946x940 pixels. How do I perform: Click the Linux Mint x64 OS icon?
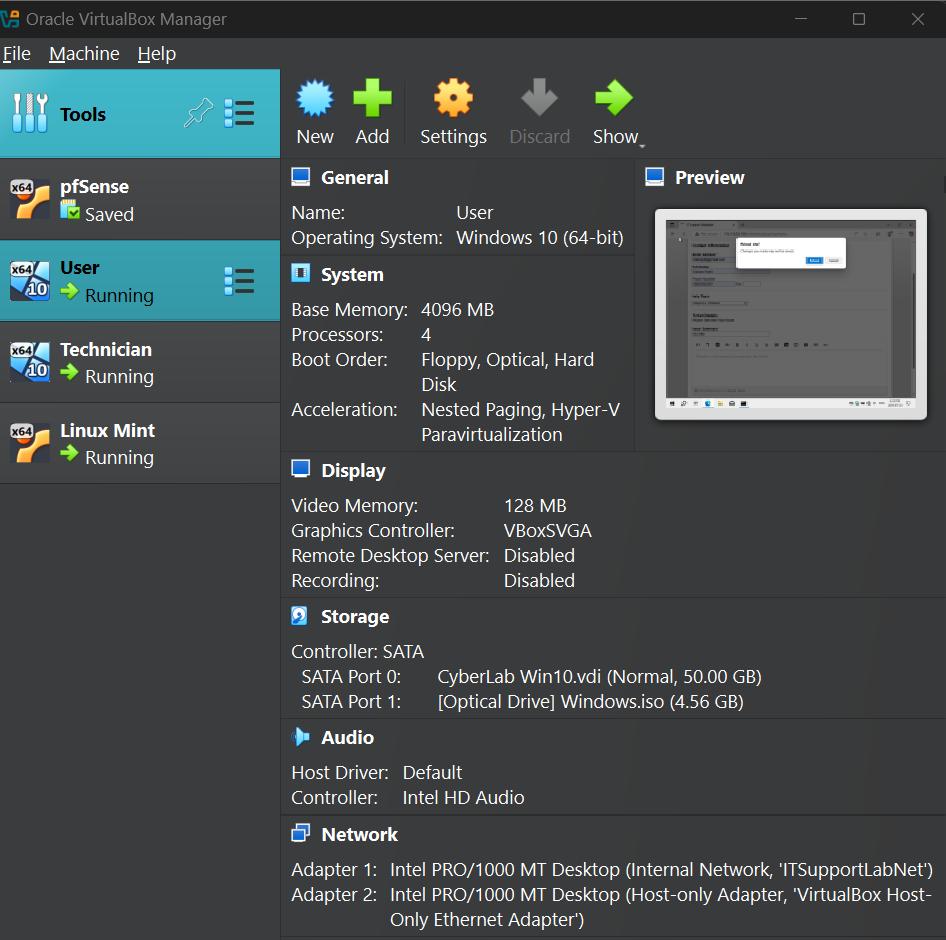coord(30,443)
